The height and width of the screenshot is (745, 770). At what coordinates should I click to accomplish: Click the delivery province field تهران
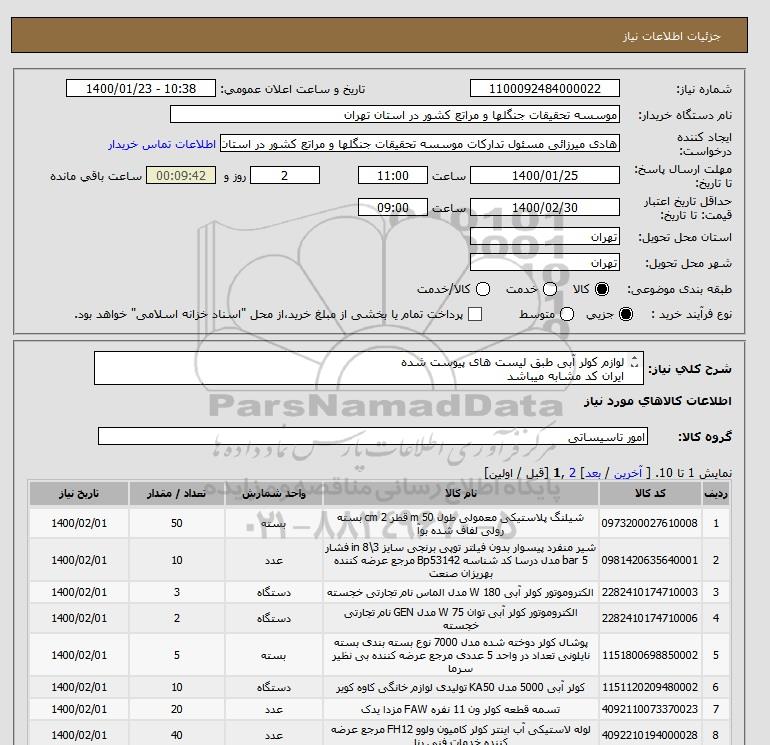[545, 237]
